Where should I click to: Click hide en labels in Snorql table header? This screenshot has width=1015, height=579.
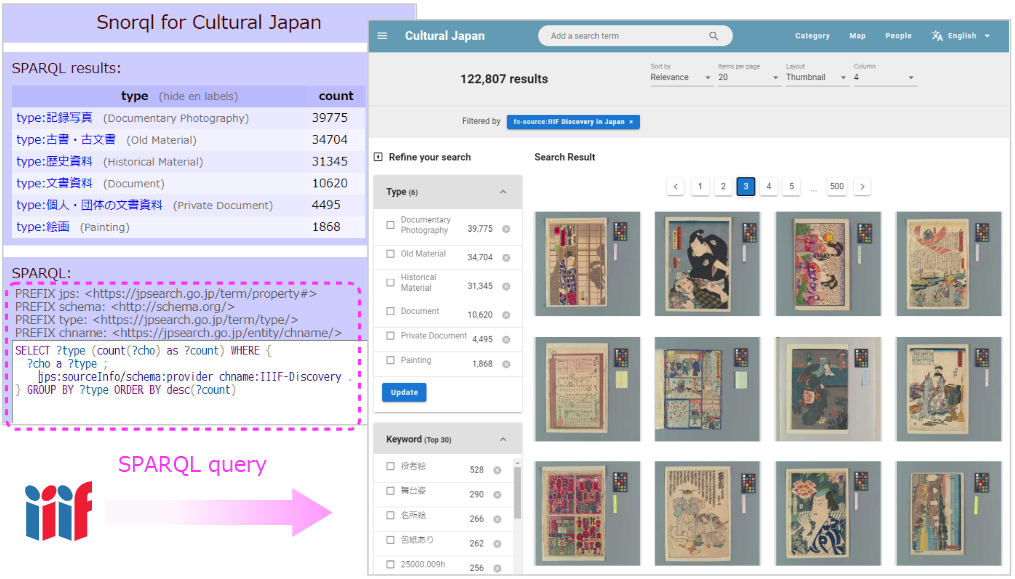point(199,96)
